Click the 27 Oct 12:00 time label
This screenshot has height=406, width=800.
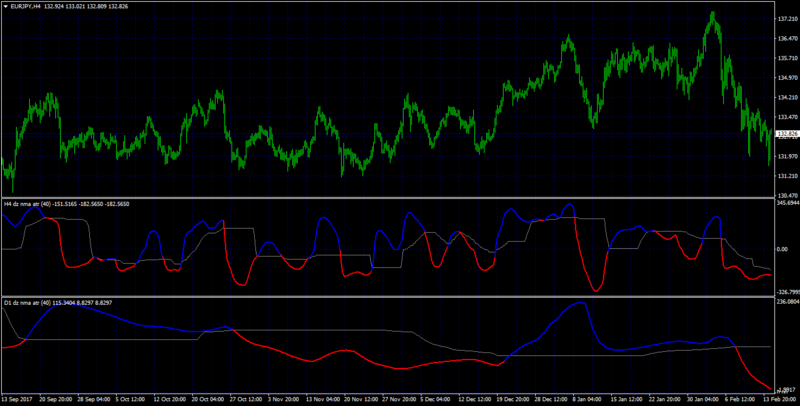click(x=246, y=399)
